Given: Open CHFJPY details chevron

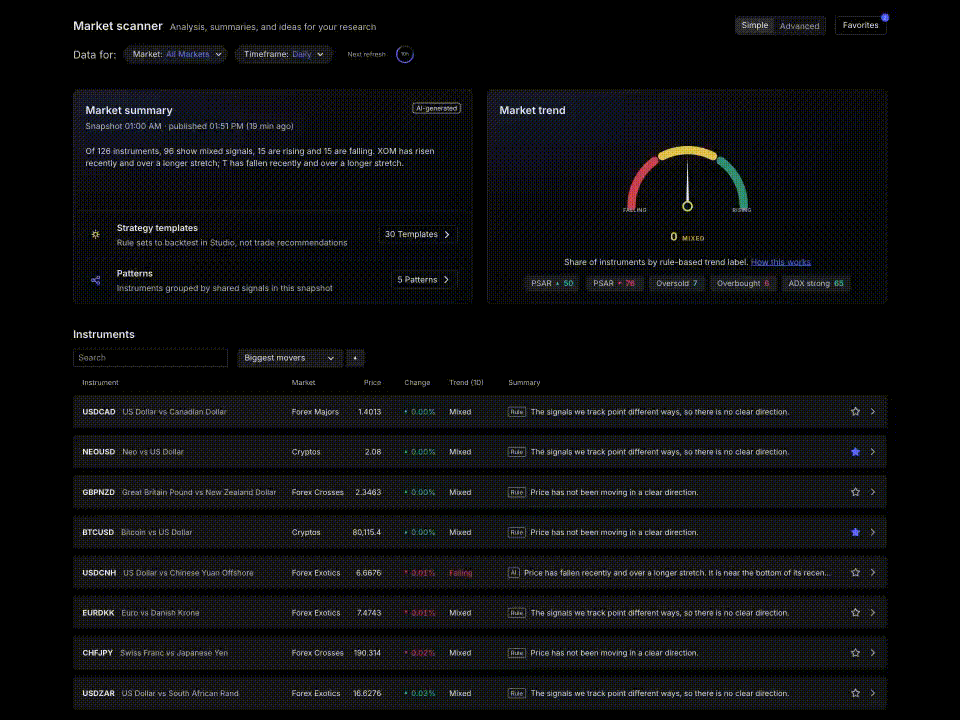Looking at the screenshot, I should point(872,653).
